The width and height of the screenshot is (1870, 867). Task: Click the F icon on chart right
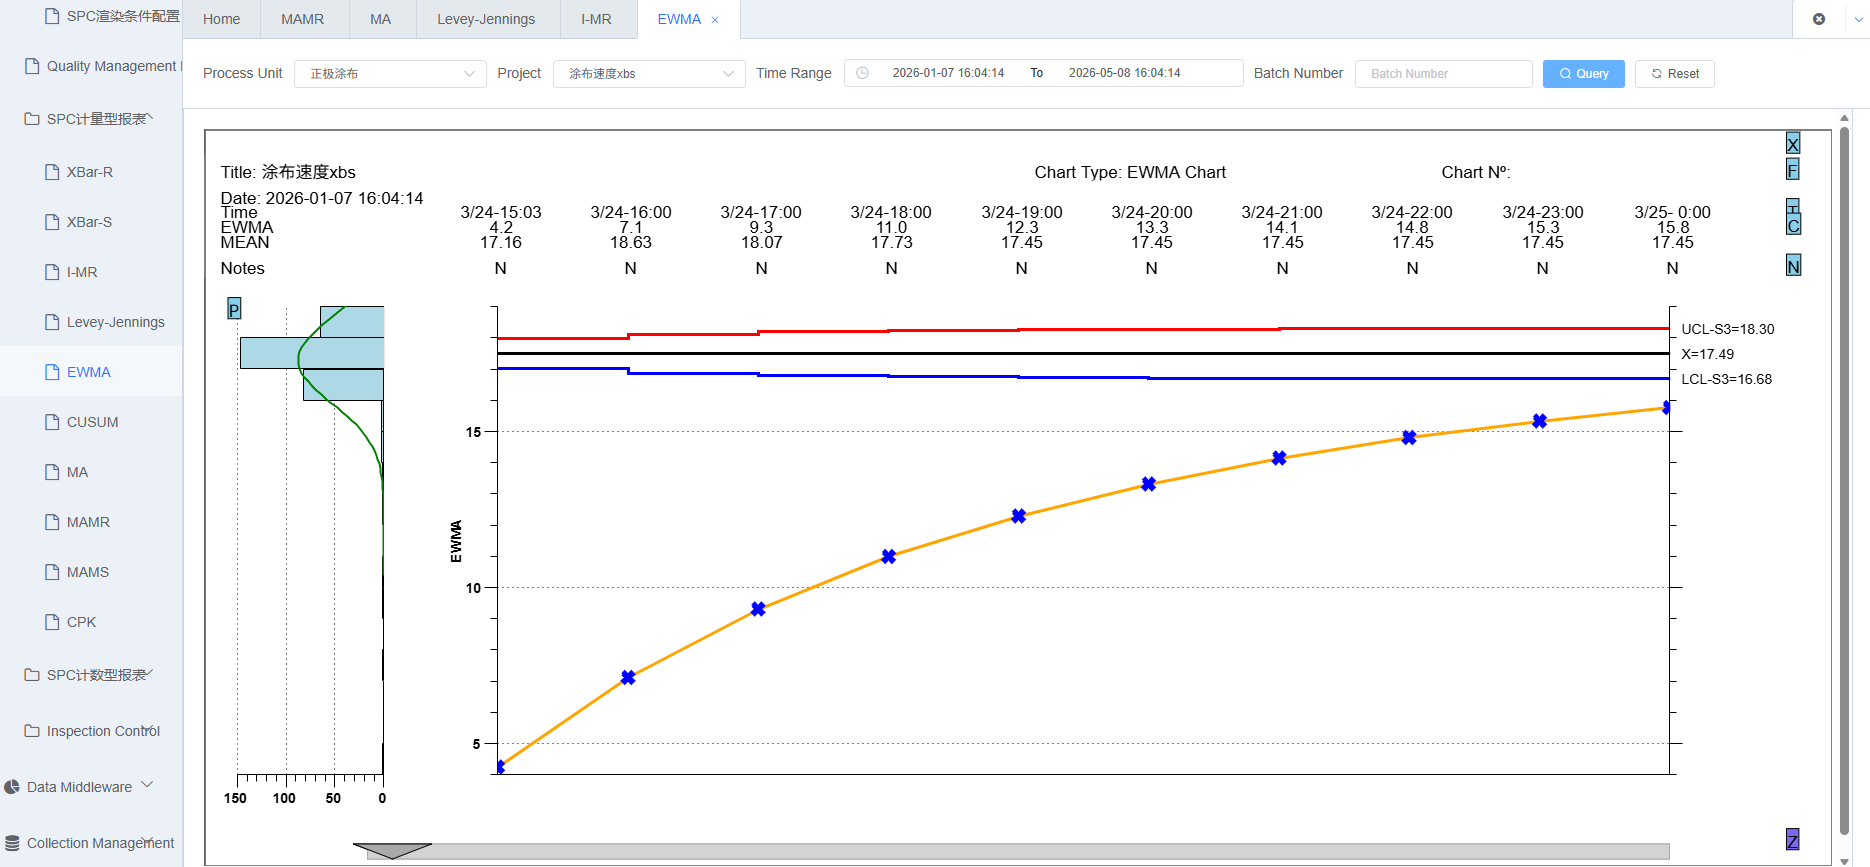(x=1793, y=170)
